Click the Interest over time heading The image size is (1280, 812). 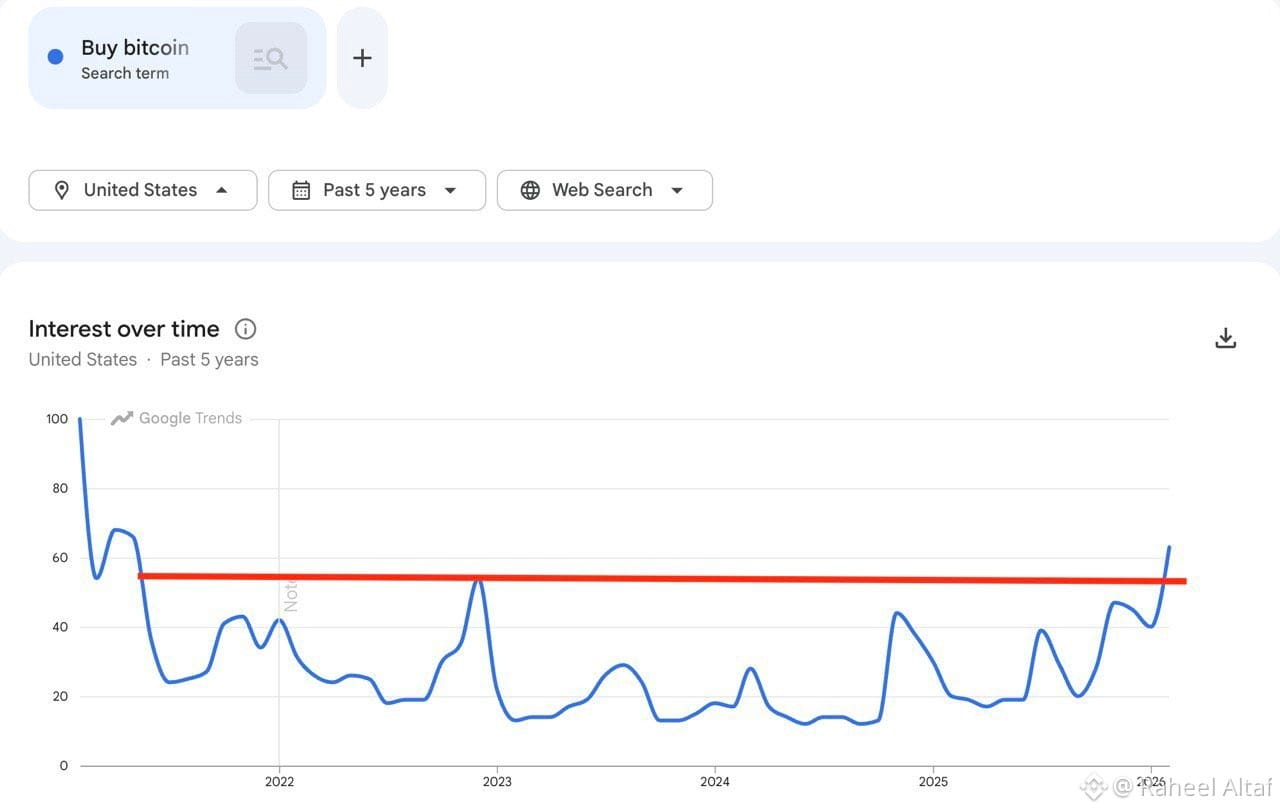tap(124, 329)
